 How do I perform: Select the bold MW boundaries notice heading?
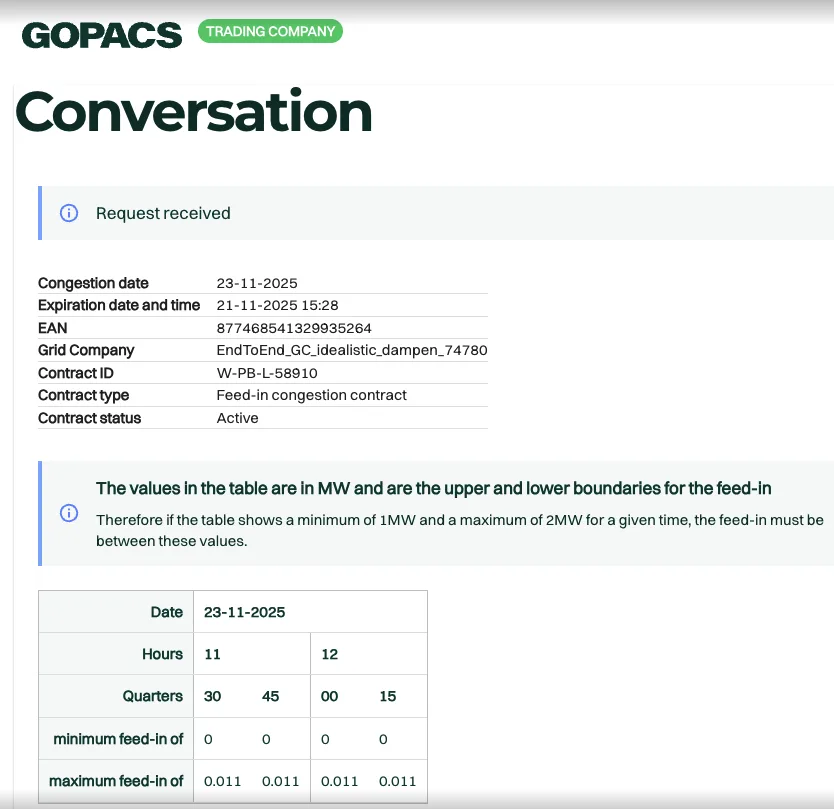click(x=433, y=488)
